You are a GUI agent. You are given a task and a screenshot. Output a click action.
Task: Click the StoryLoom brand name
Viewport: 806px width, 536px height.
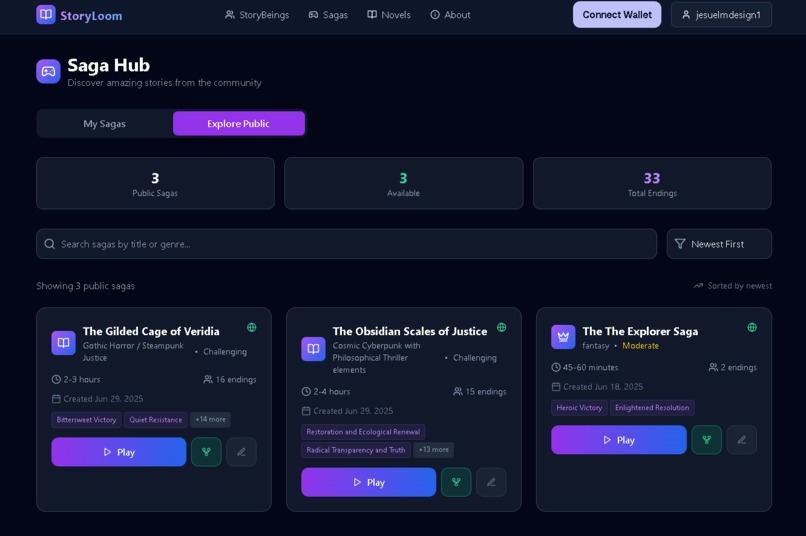coord(91,15)
